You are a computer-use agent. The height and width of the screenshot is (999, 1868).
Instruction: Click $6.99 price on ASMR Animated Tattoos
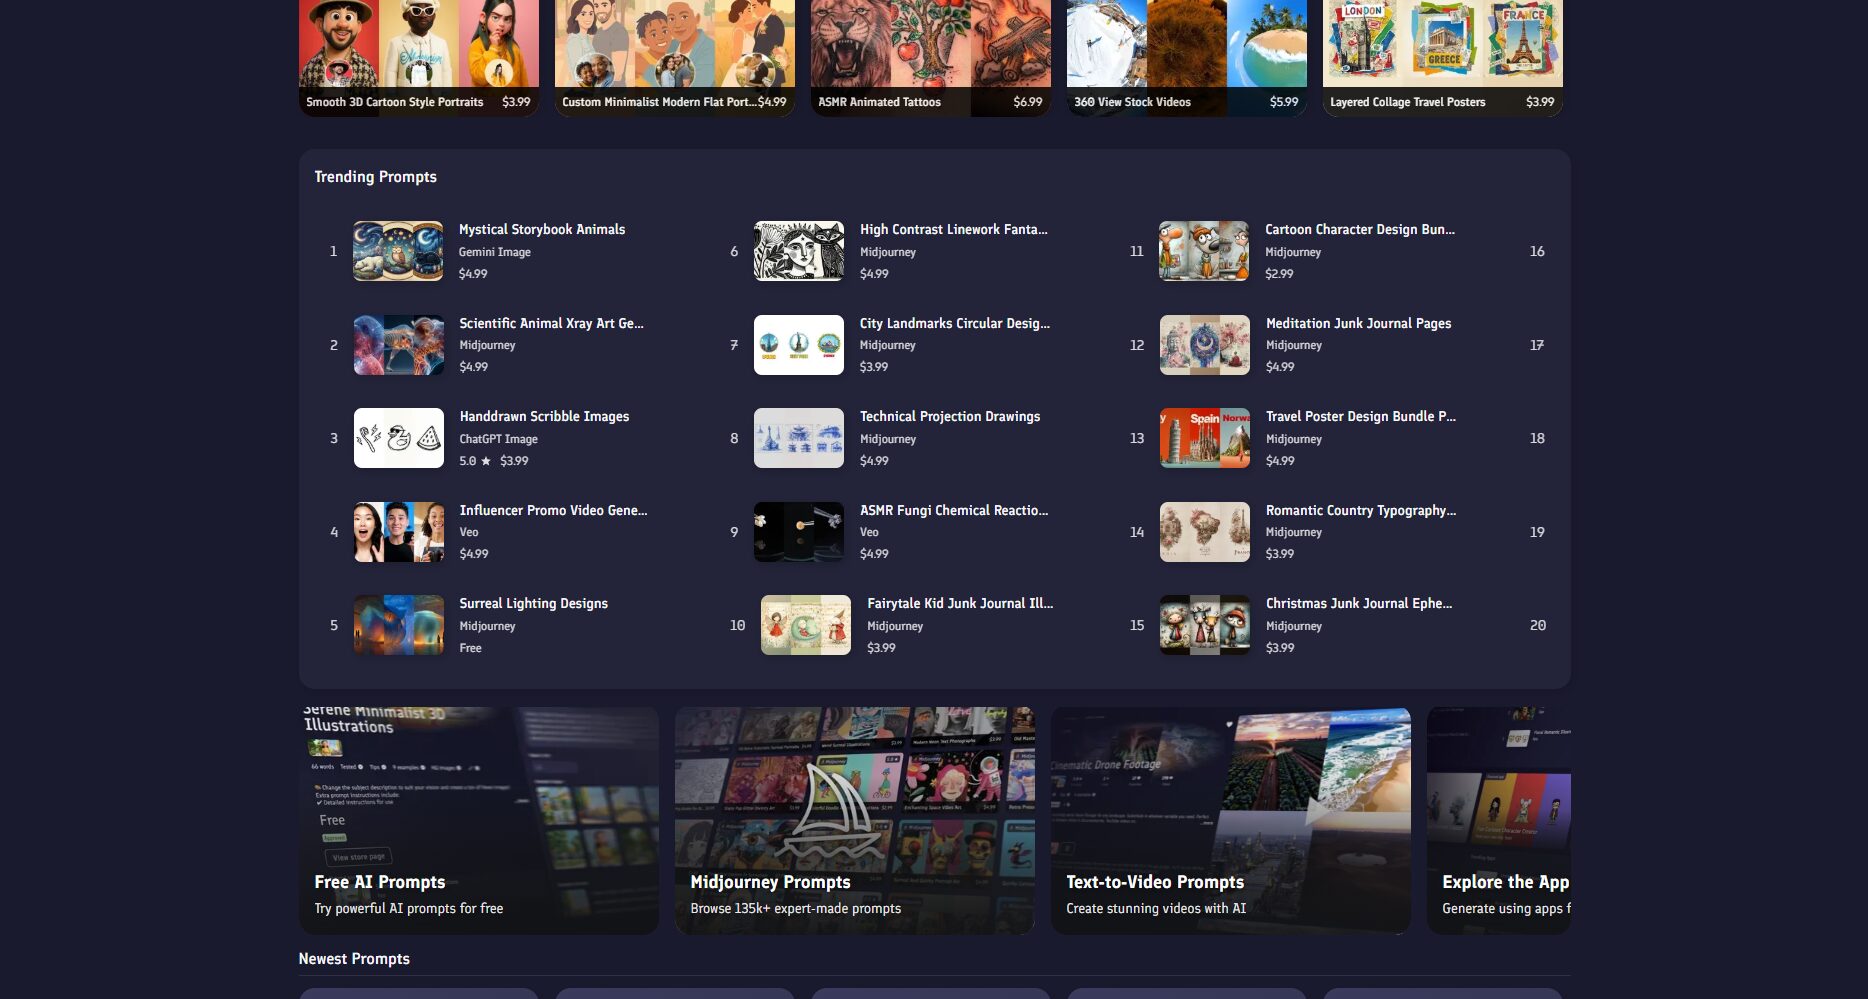(1028, 102)
